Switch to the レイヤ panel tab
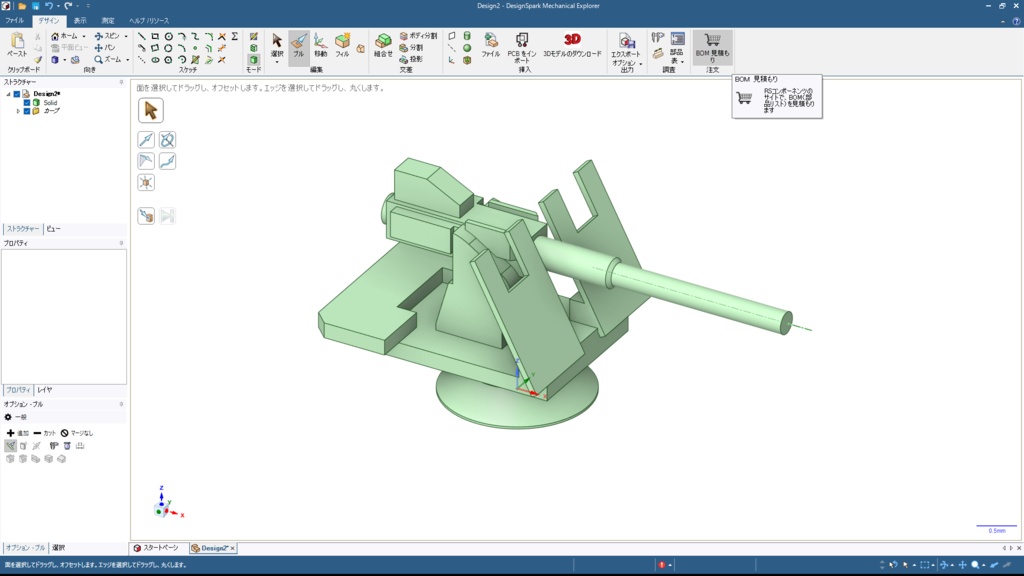Image resolution: width=1024 pixels, height=576 pixels. (x=44, y=390)
